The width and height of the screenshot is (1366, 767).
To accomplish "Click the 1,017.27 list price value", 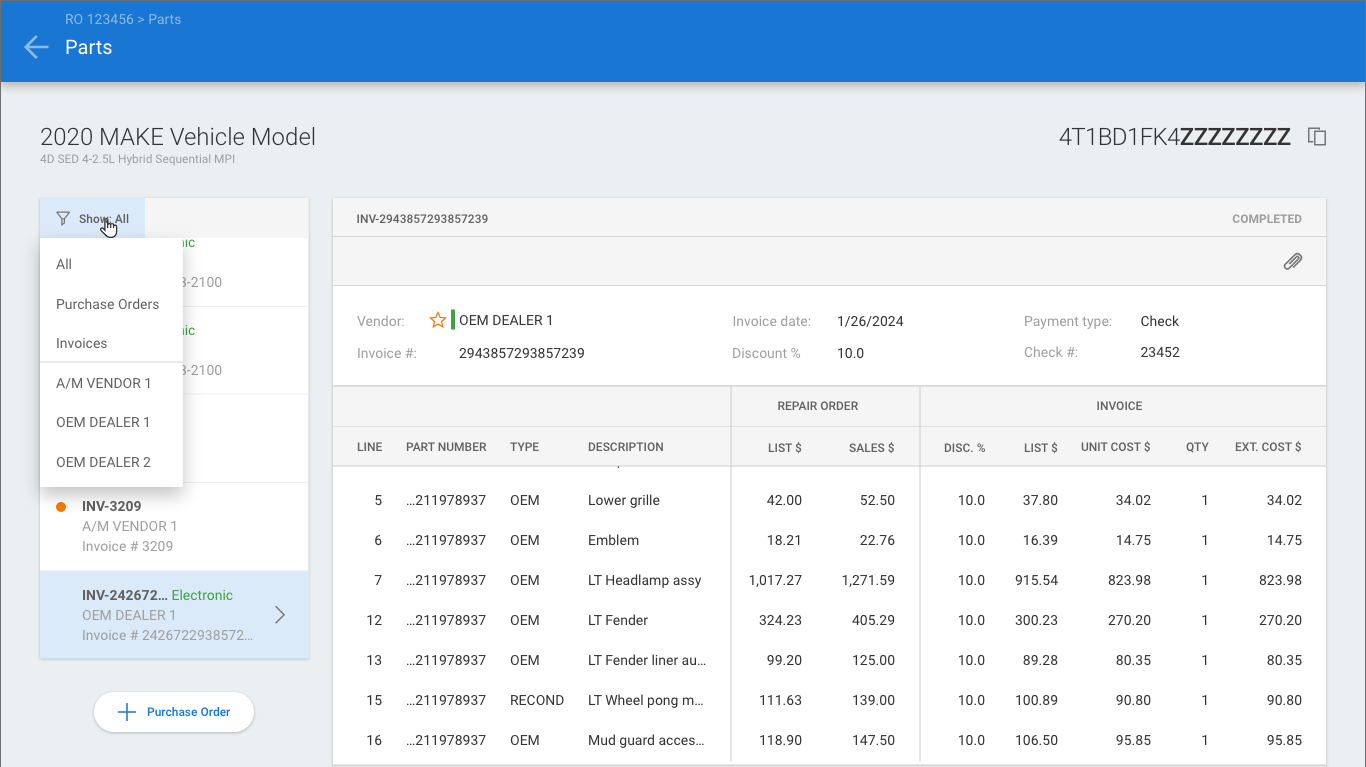I will (x=775, y=580).
